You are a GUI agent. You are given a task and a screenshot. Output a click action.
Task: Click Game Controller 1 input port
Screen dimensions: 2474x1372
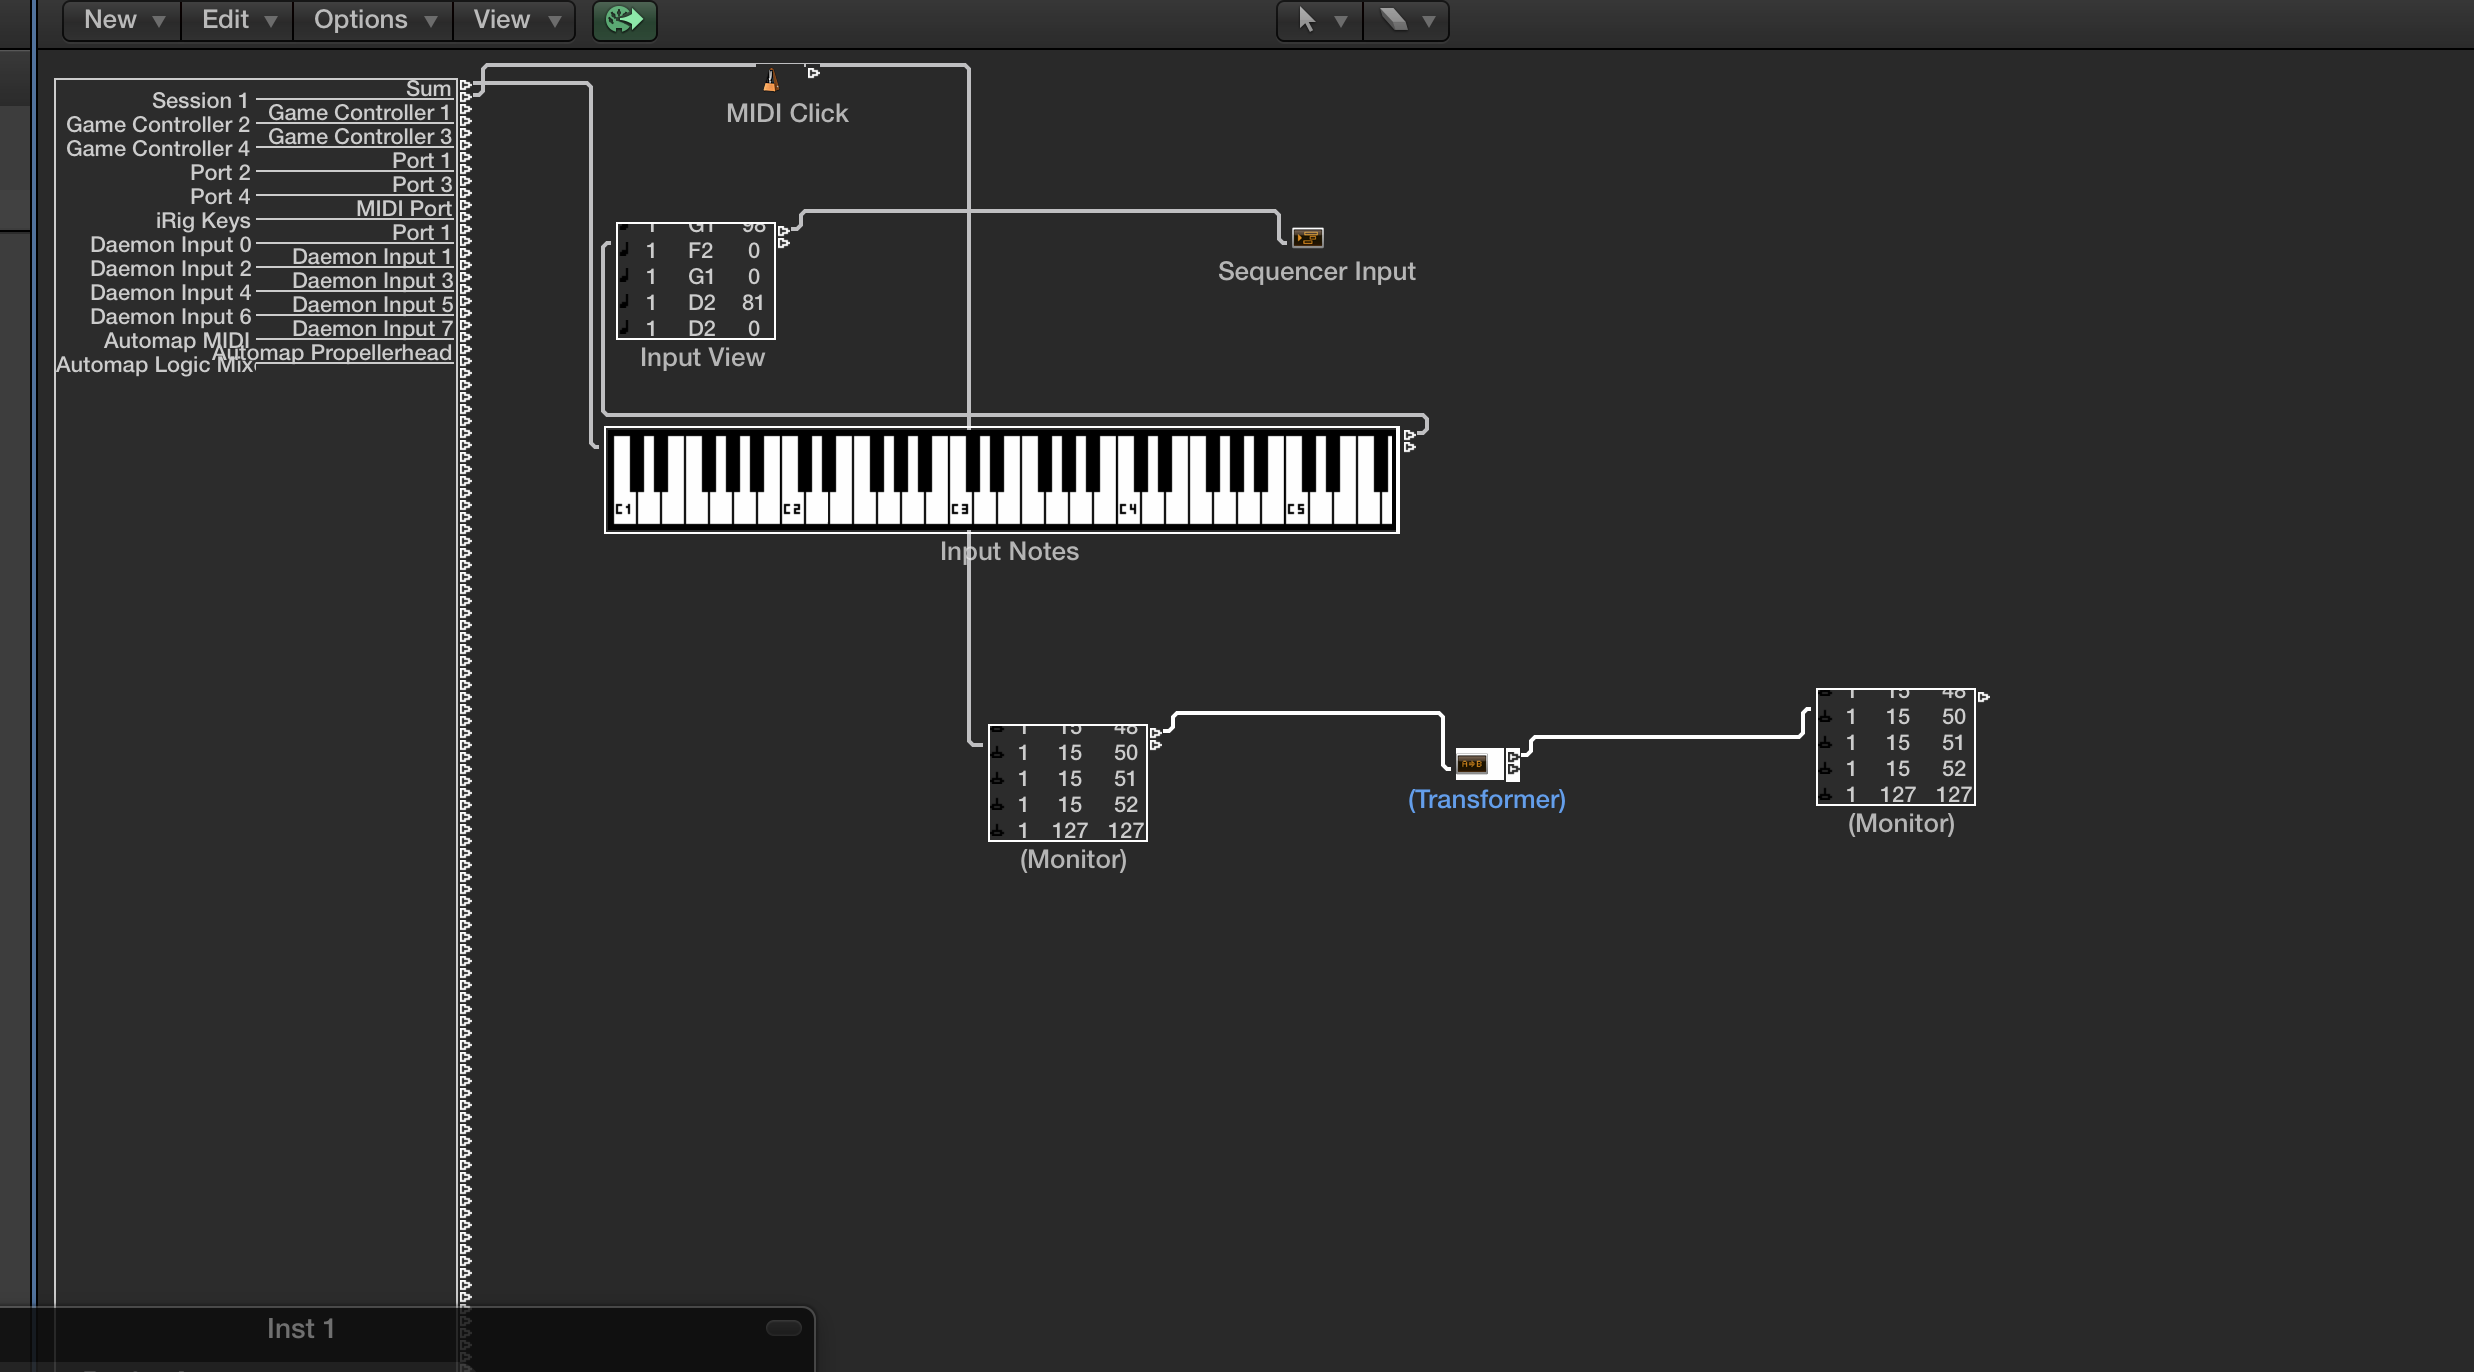click(x=360, y=113)
